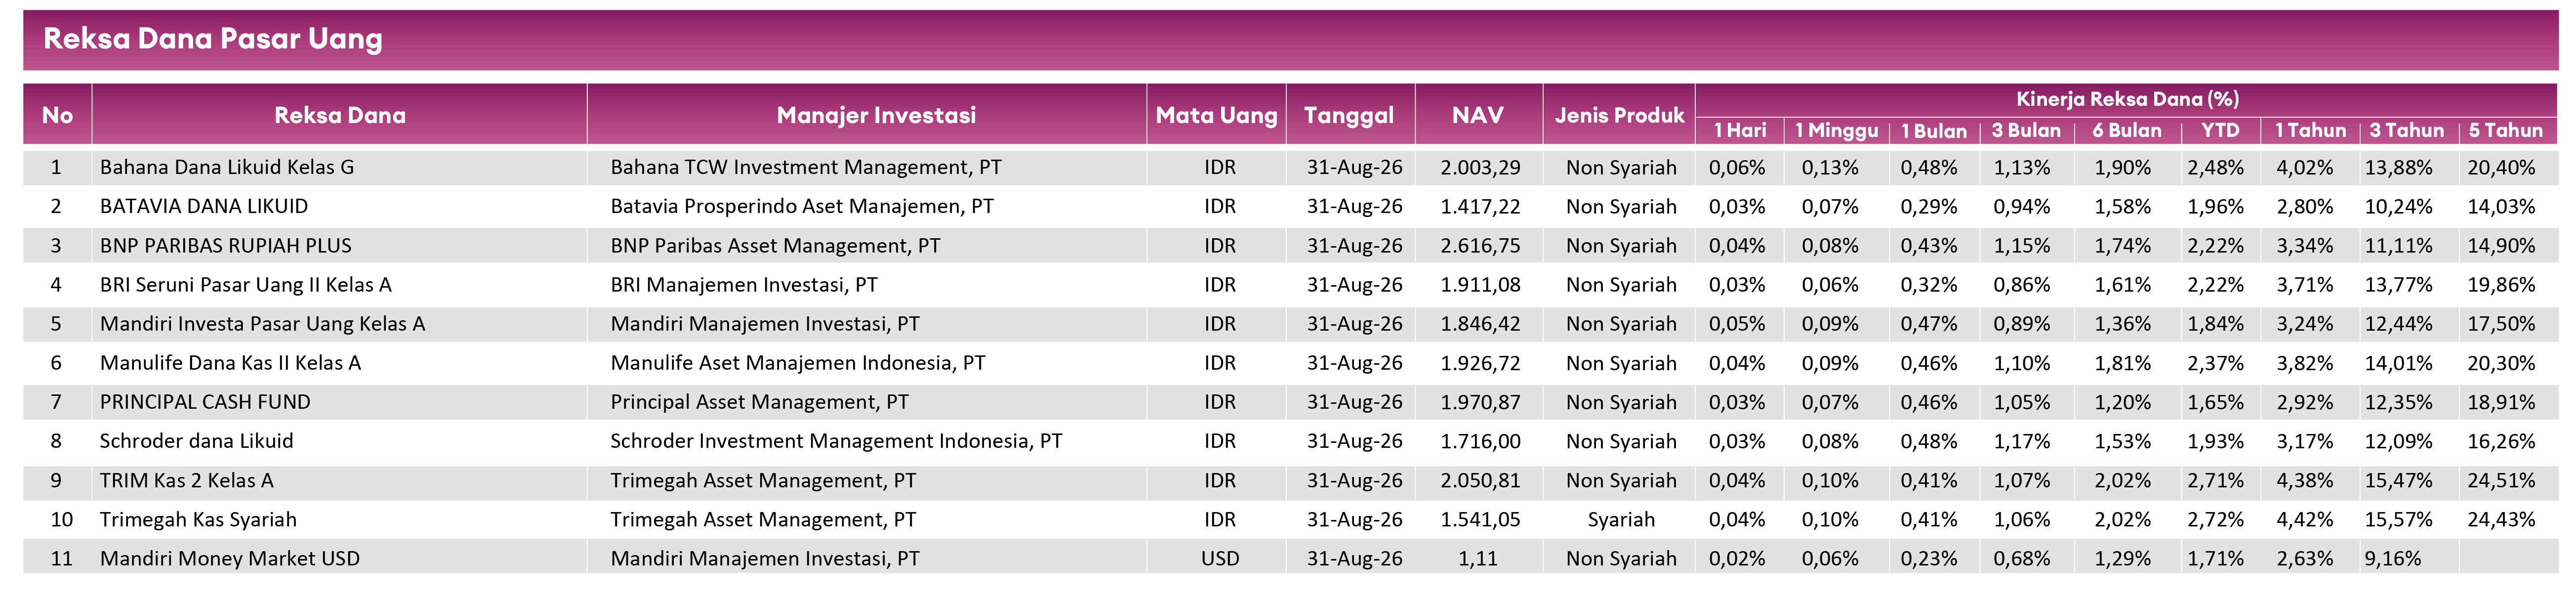Select BATAVIA DANA LIKUID fund name
Image resolution: width=2576 pixels, height=605 pixels.
[x=204, y=206]
